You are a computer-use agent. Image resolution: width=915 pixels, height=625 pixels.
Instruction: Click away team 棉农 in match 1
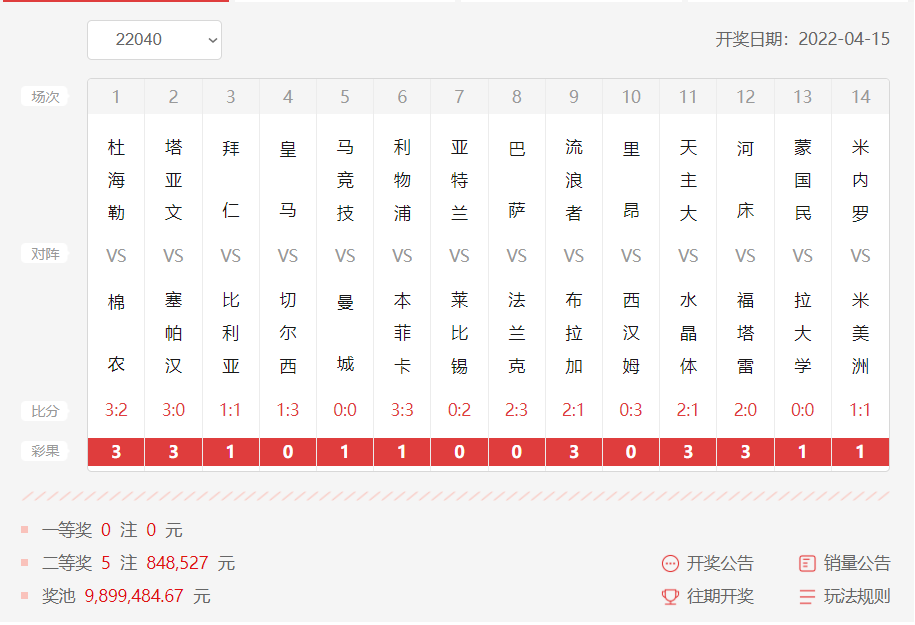[116, 333]
